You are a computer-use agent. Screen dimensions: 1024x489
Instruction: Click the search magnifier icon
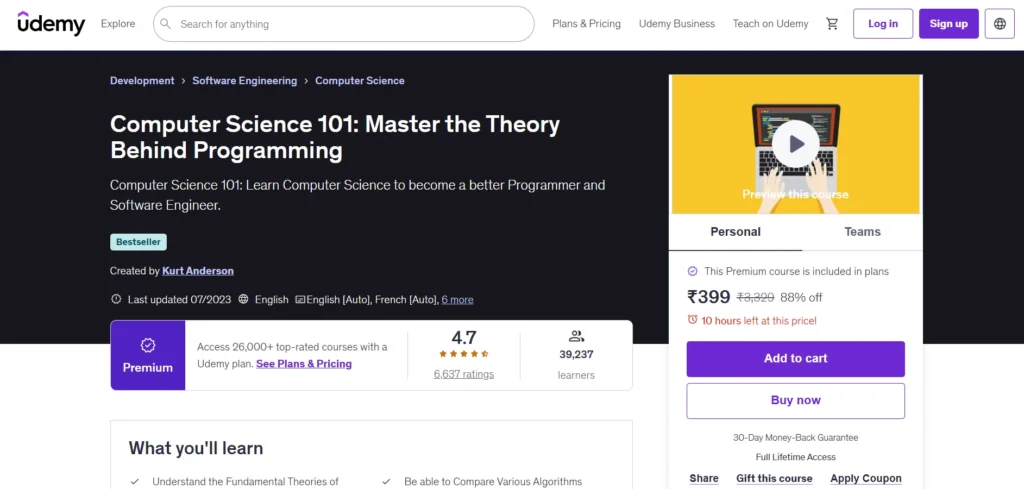click(166, 24)
